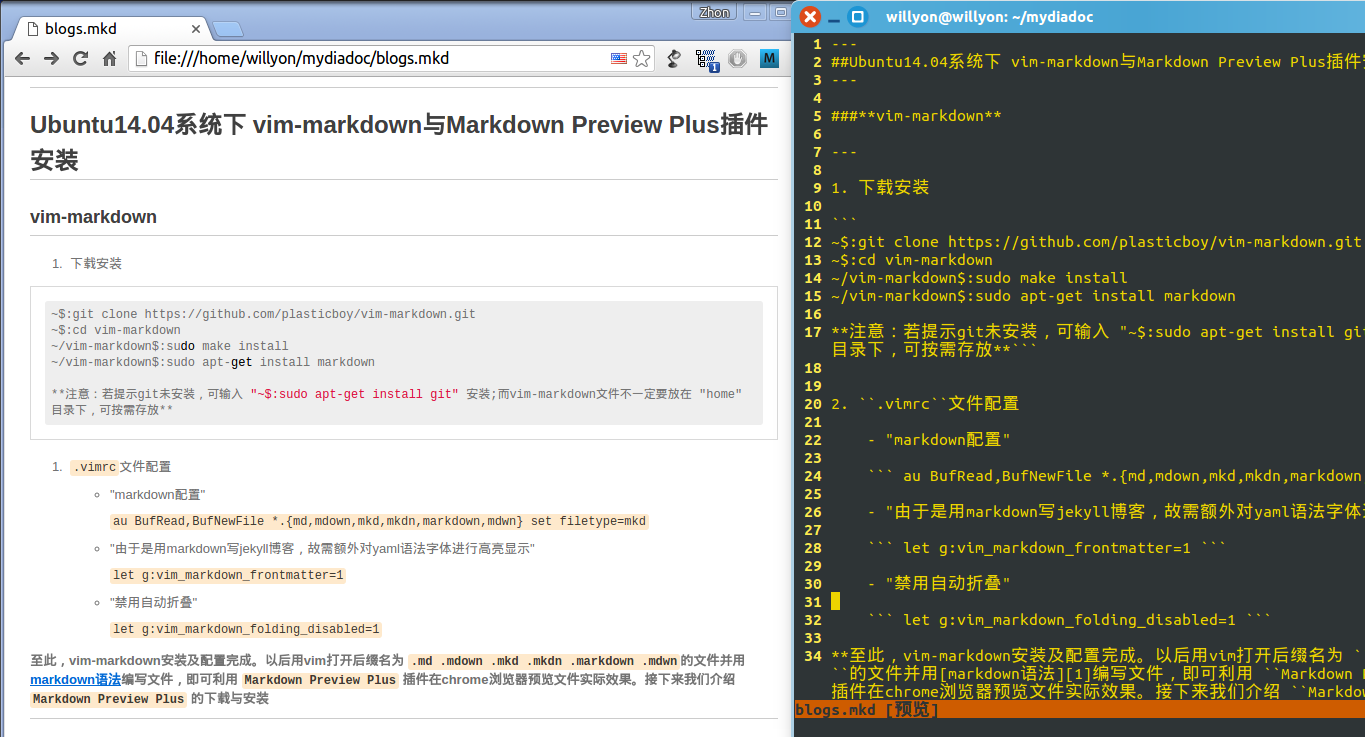The image size is (1365, 737).
Task: Click "禁用自动折叠" bullet in preview
Action: coord(153,602)
